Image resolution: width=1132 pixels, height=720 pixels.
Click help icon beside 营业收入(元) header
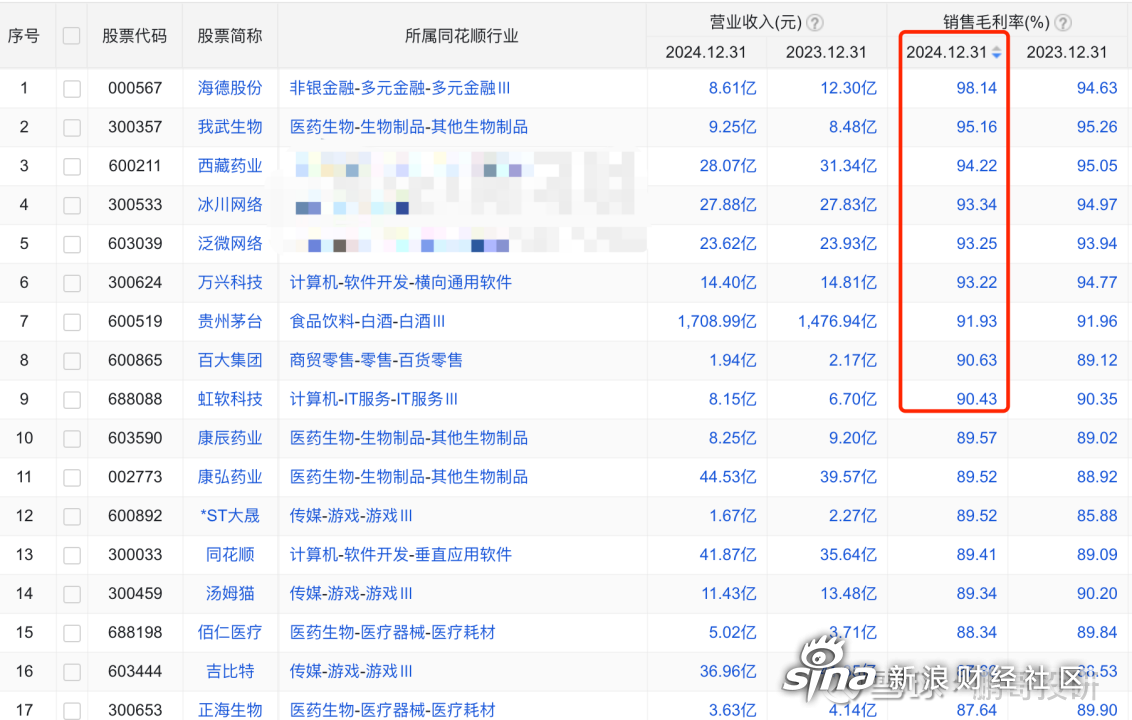814,23
